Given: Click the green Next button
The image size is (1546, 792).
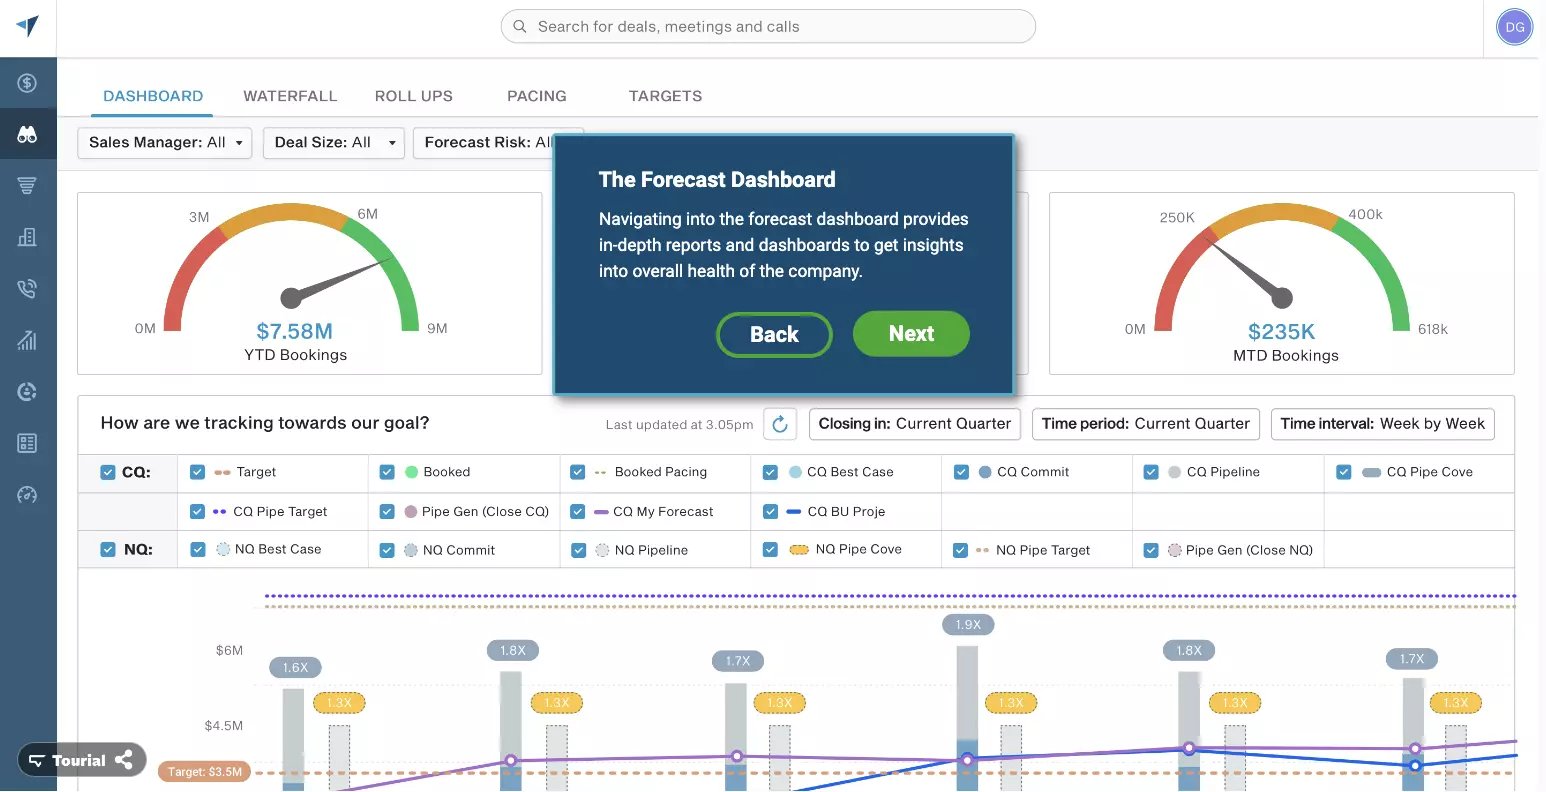Looking at the screenshot, I should tap(911, 334).
